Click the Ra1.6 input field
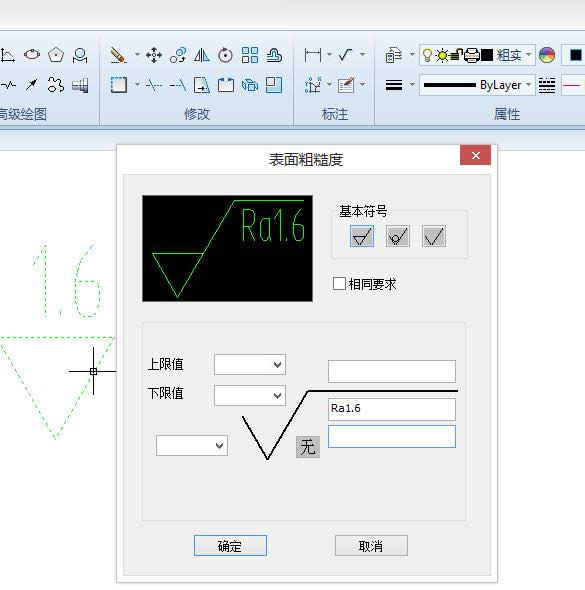This screenshot has width=585, height=590. coord(392,409)
